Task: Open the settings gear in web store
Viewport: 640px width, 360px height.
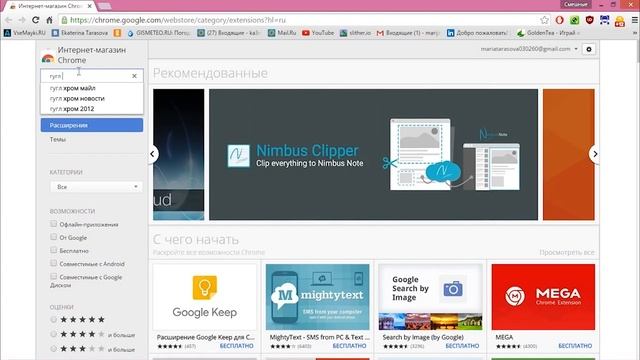Action: click(589, 49)
